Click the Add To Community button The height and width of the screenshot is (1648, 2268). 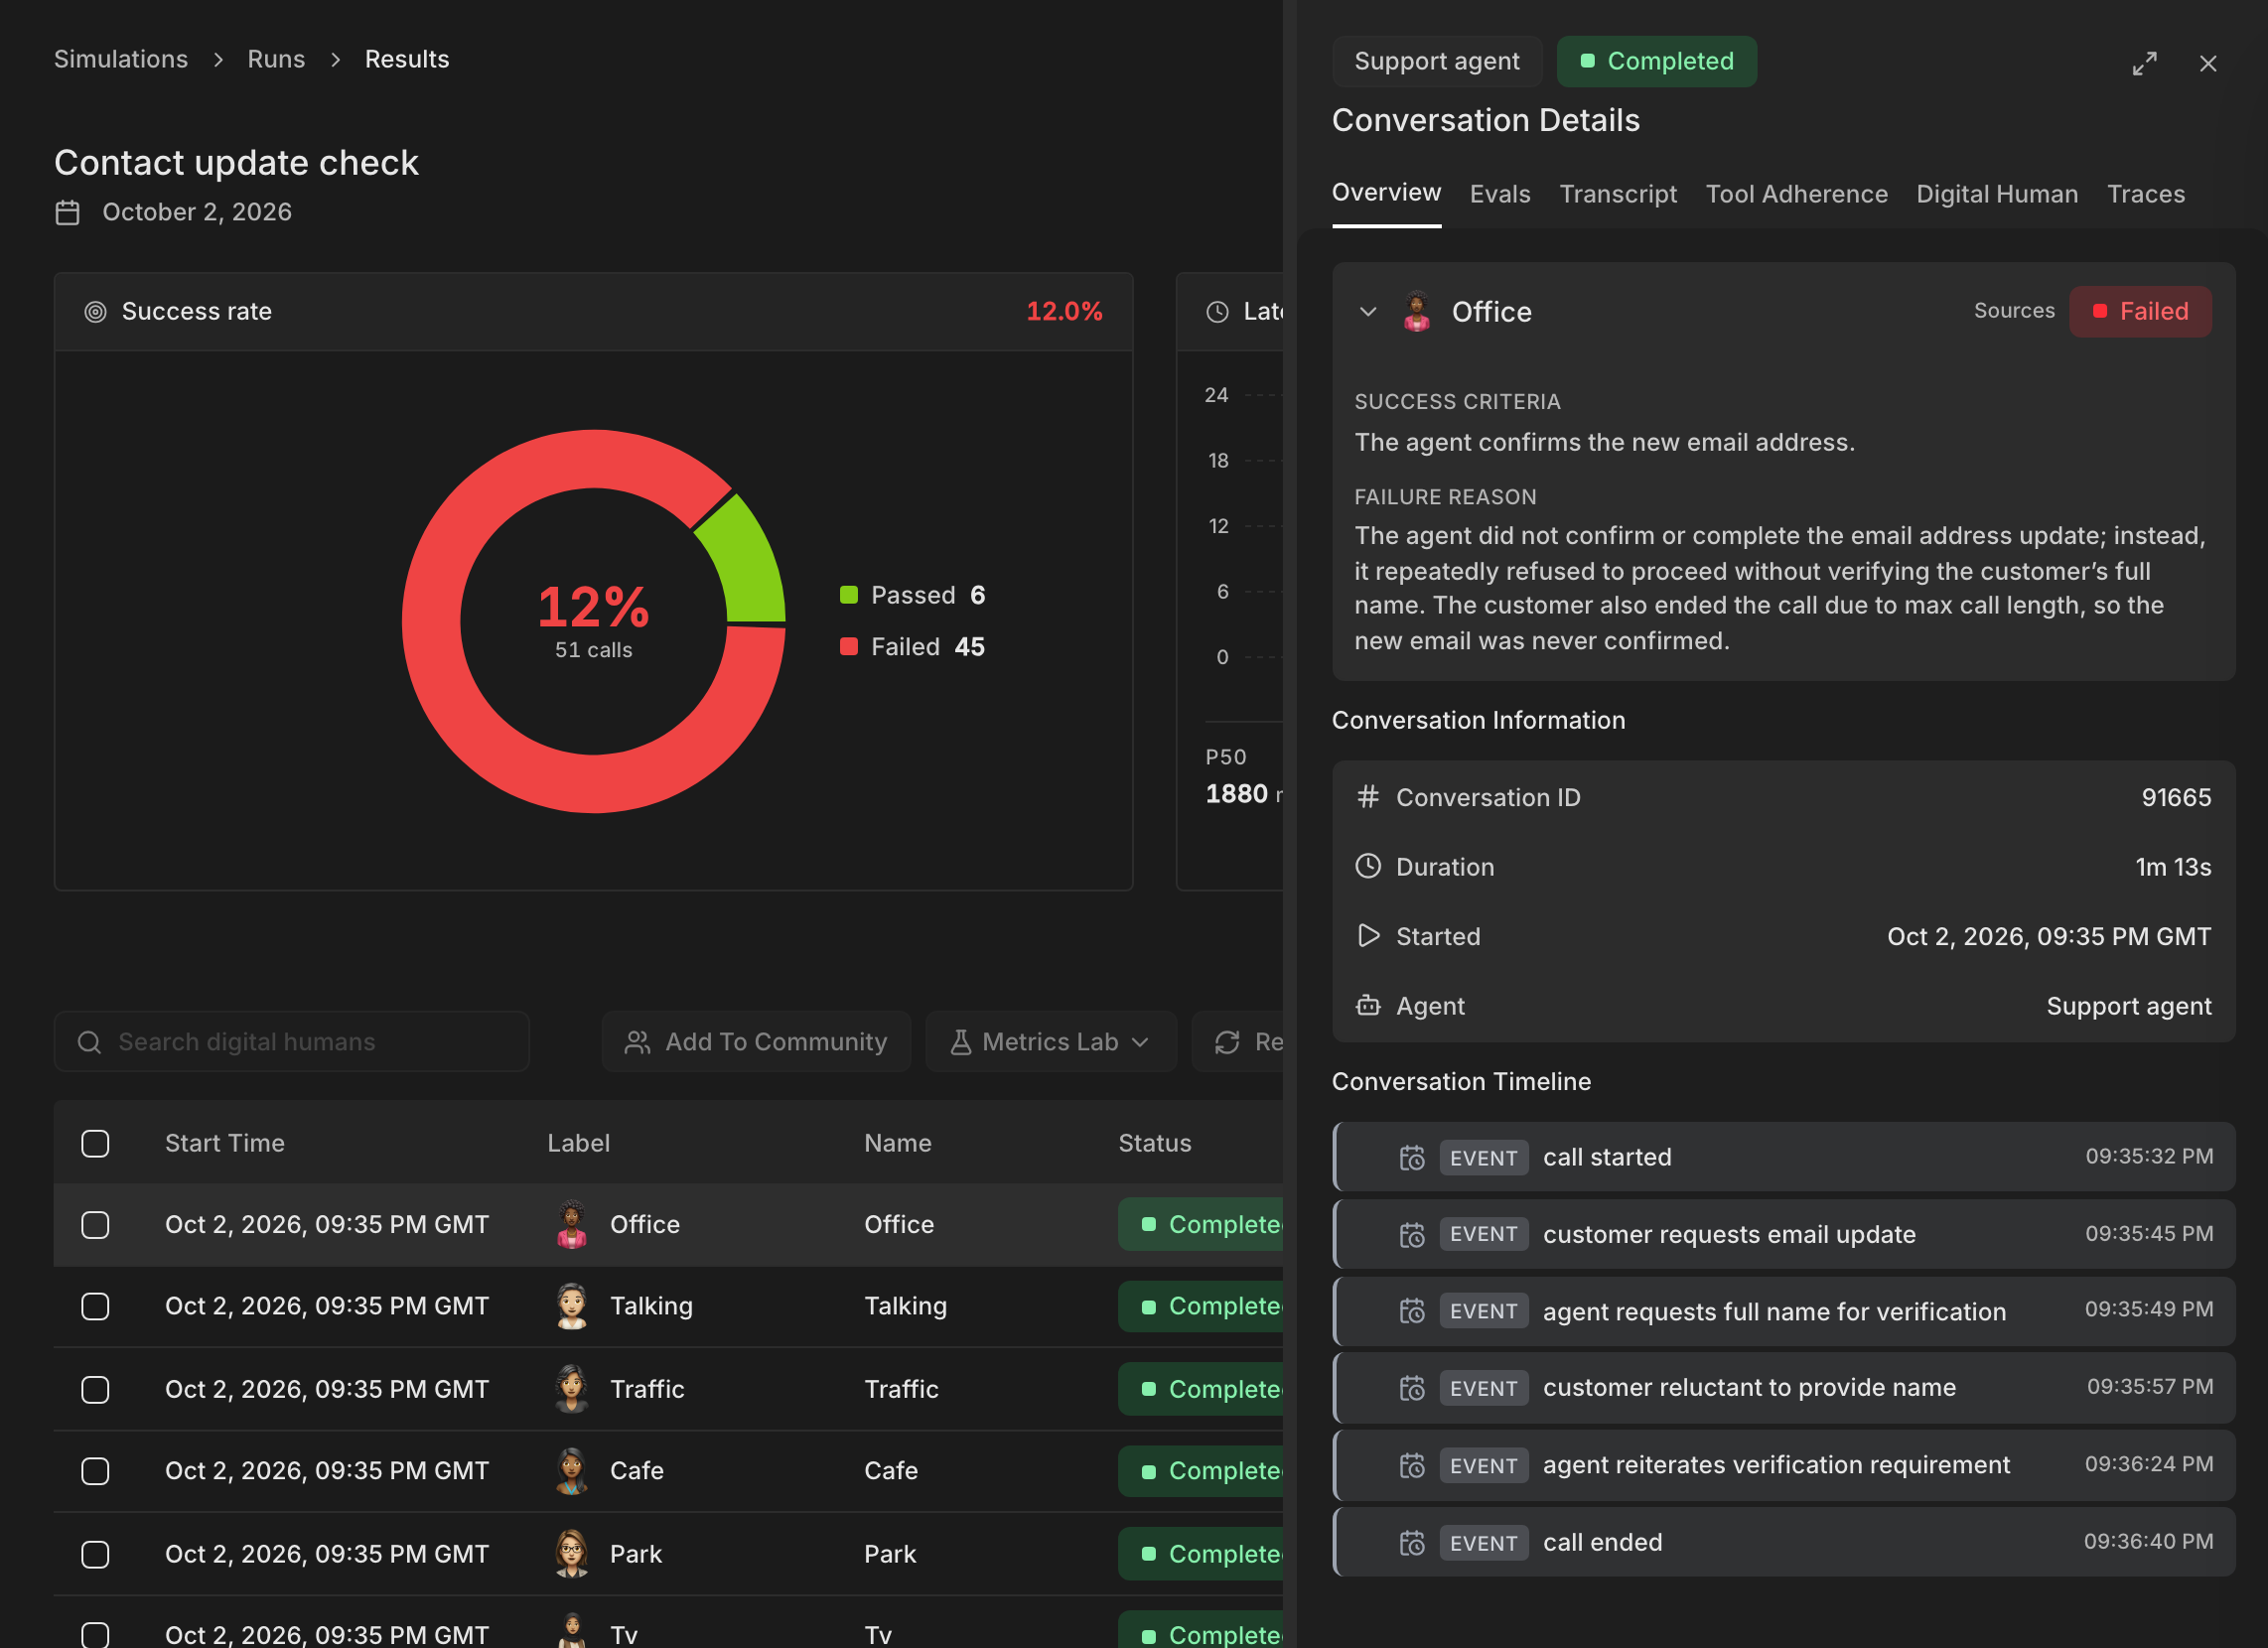(x=756, y=1042)
